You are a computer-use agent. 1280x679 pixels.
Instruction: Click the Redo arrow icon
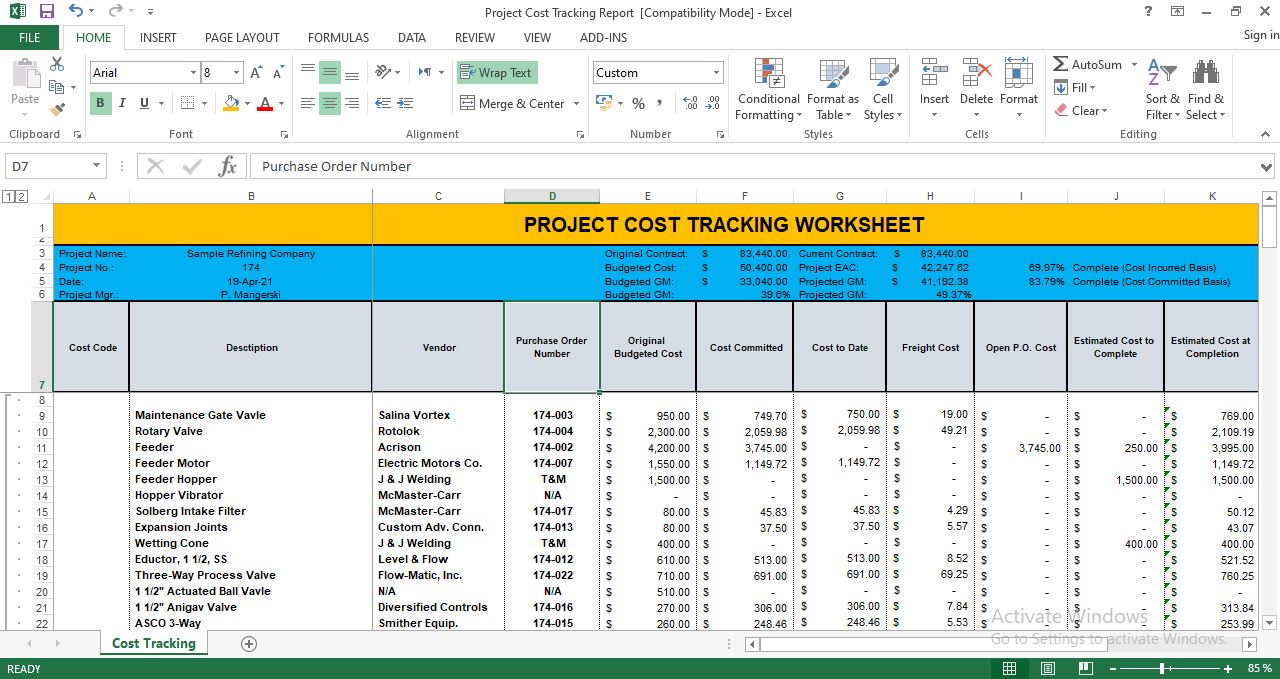tap(116, 12)
